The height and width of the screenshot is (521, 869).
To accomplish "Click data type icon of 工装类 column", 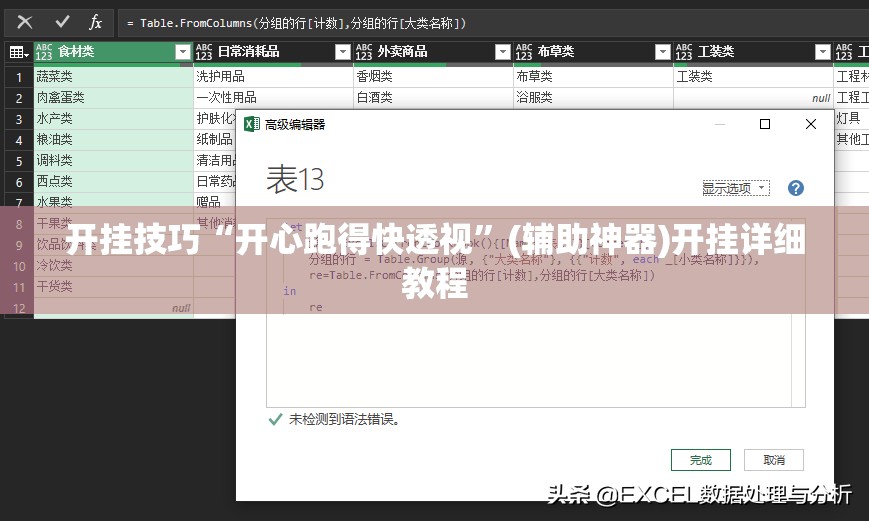I will pos(684,52).
